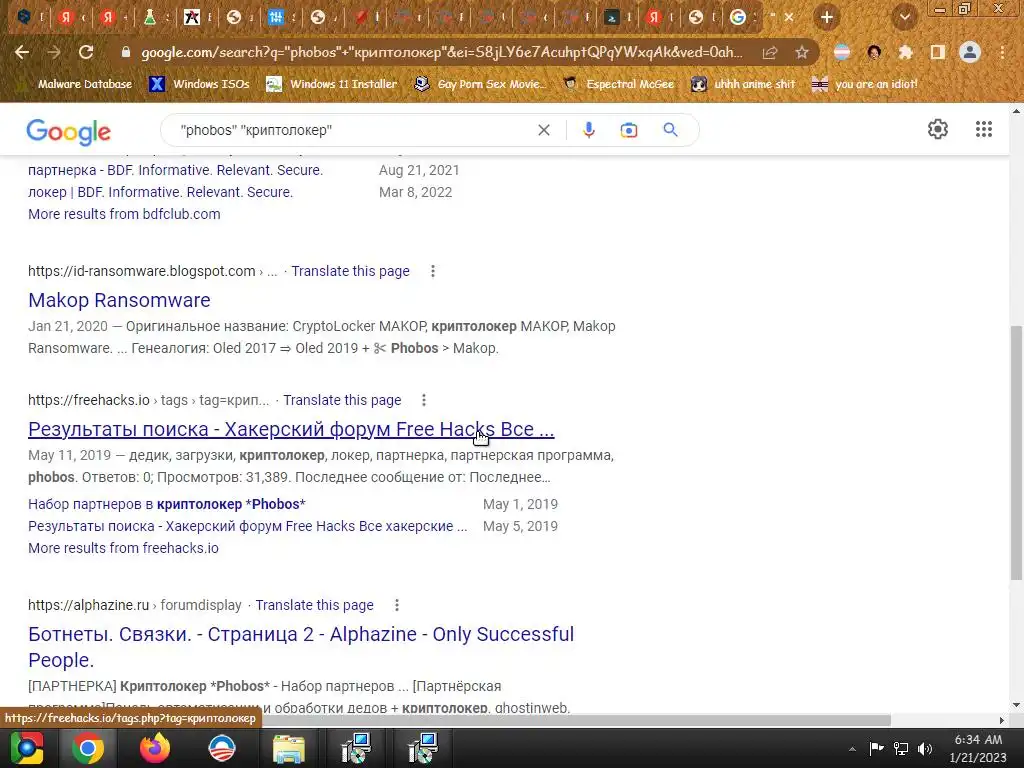Click the forward navigation arrow
Viewport: 1024px width, 768px height.
pyautogui.click(x=54, y=52)
